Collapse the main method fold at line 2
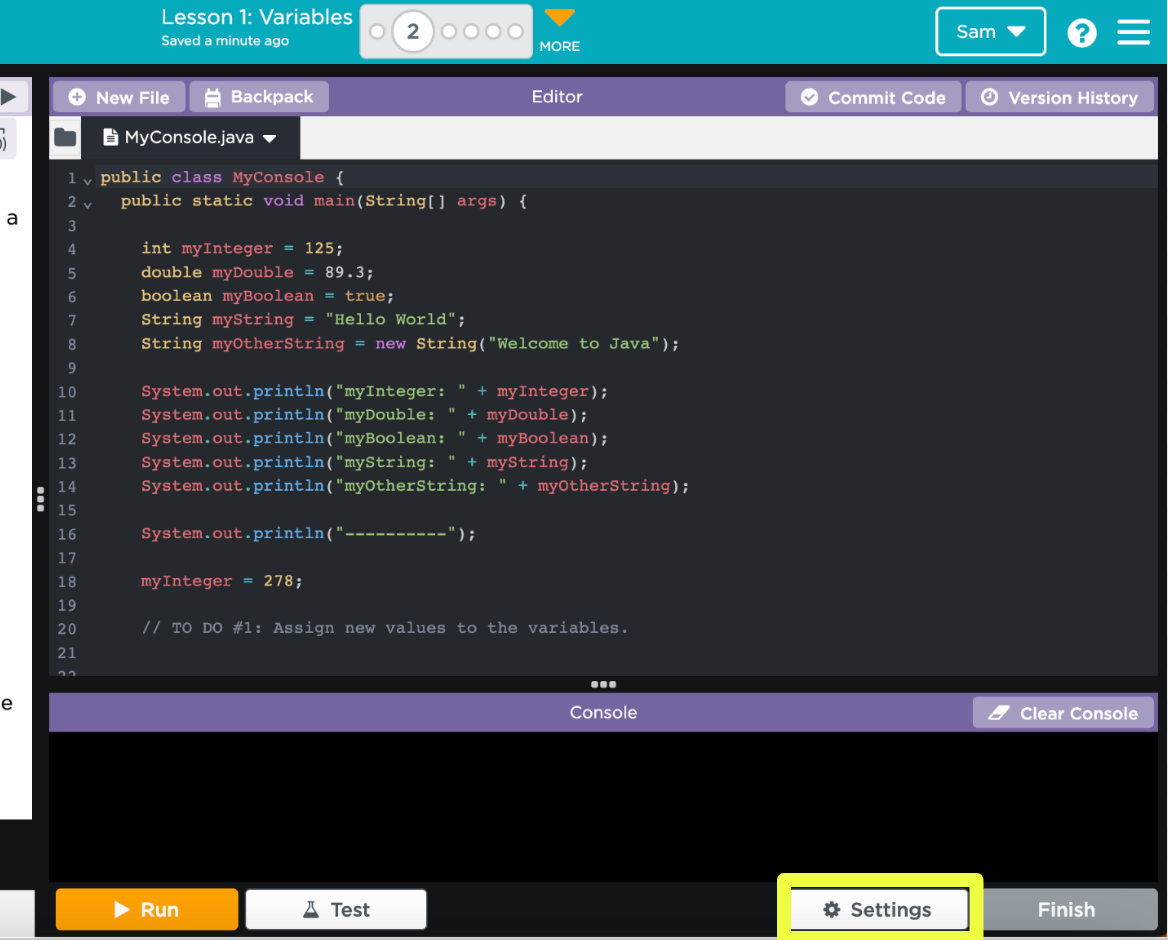Image resolution: width=1168 pixels, height=940 pixels. point(88,204)
